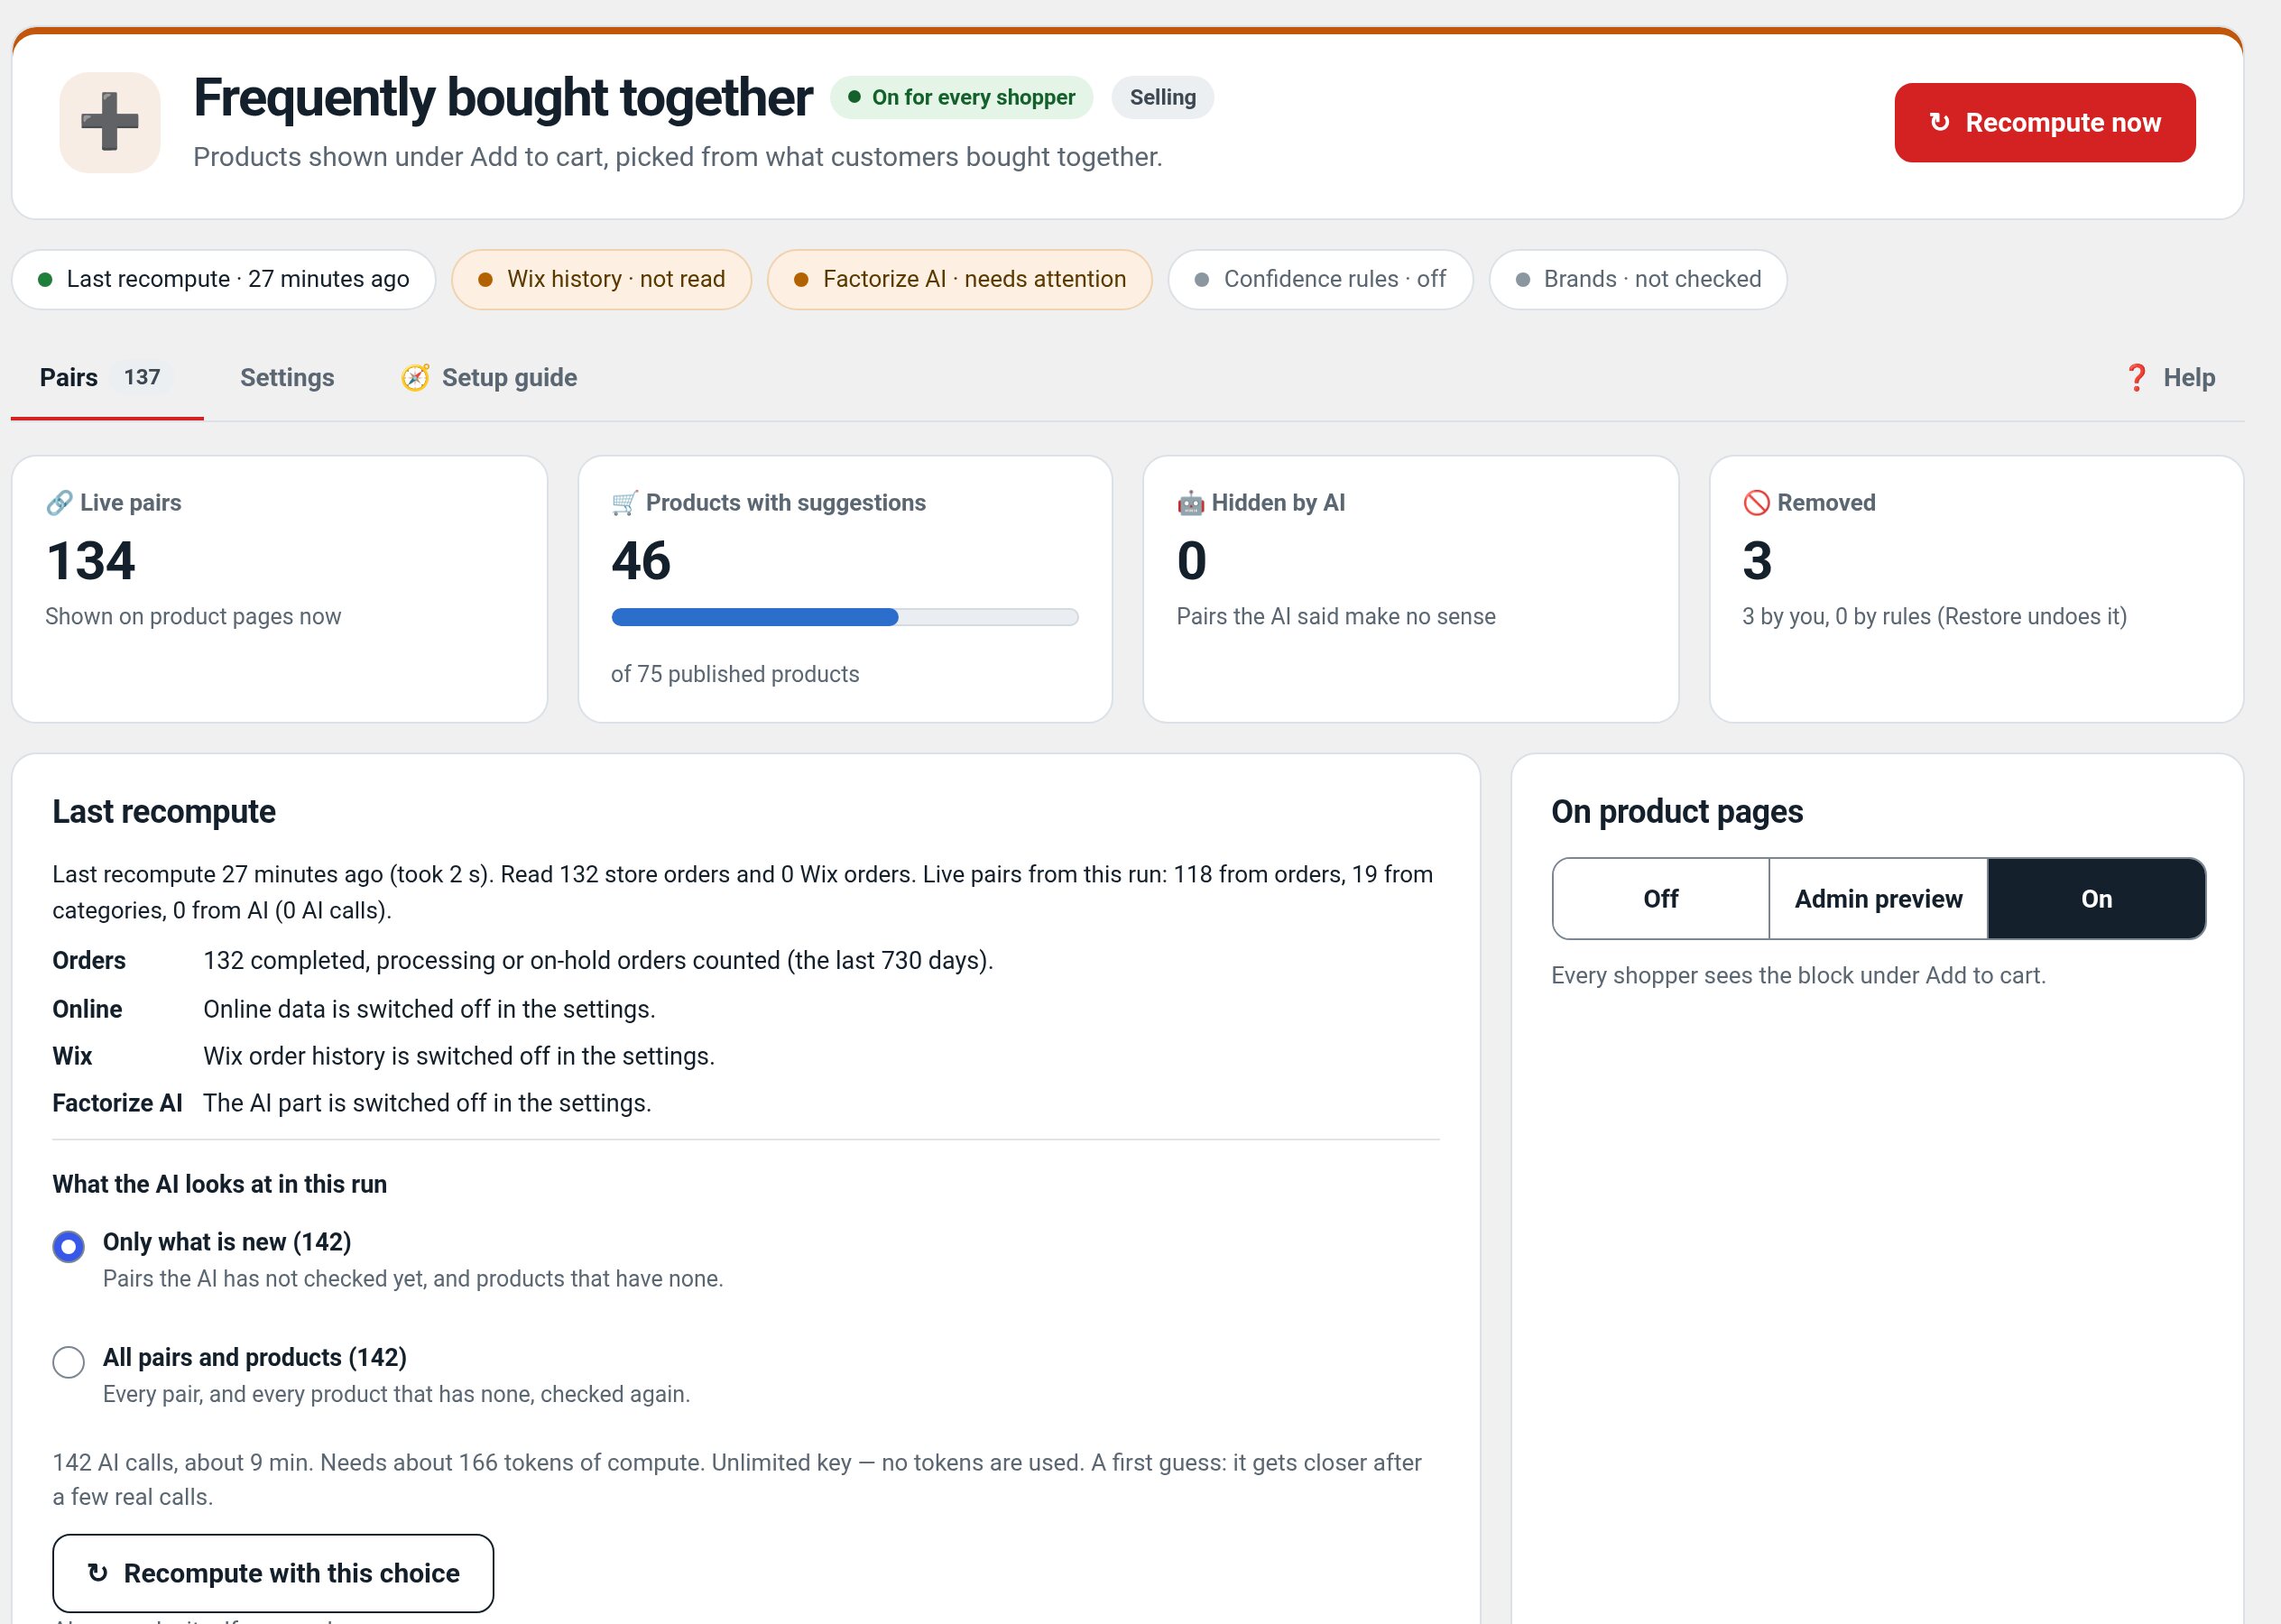Click the On product pages heading
The image size is (2281, 1624).
click(x=1677, y=811)
